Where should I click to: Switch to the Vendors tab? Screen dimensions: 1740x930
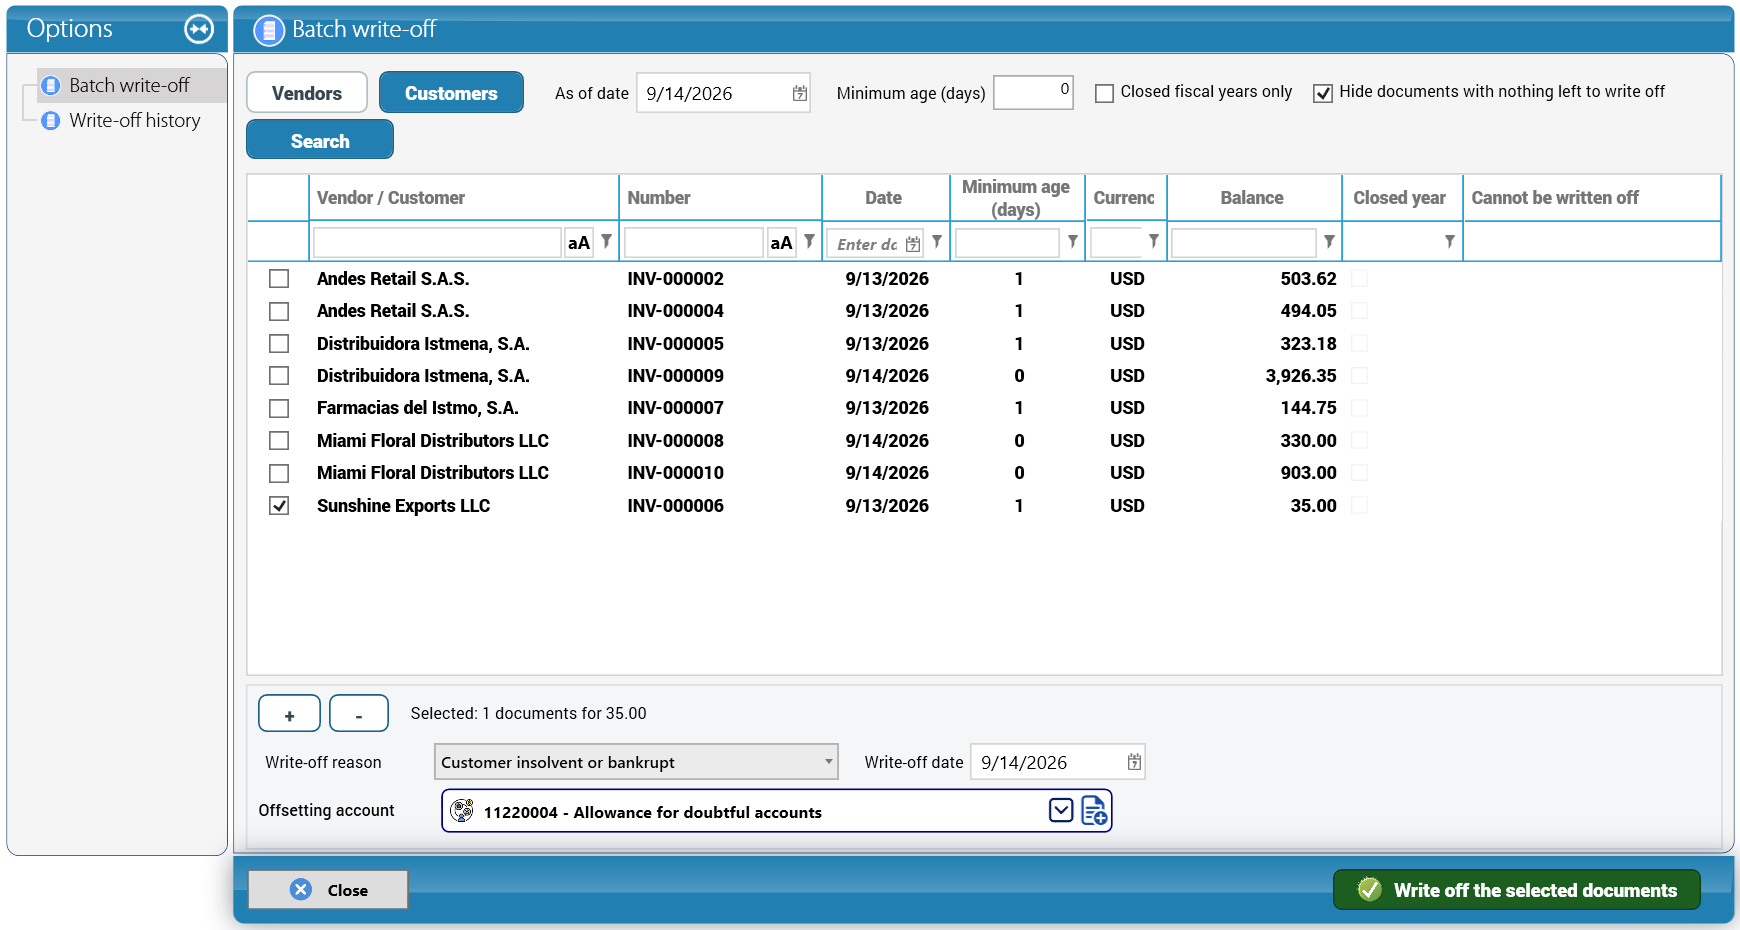(x=307, y=93)
